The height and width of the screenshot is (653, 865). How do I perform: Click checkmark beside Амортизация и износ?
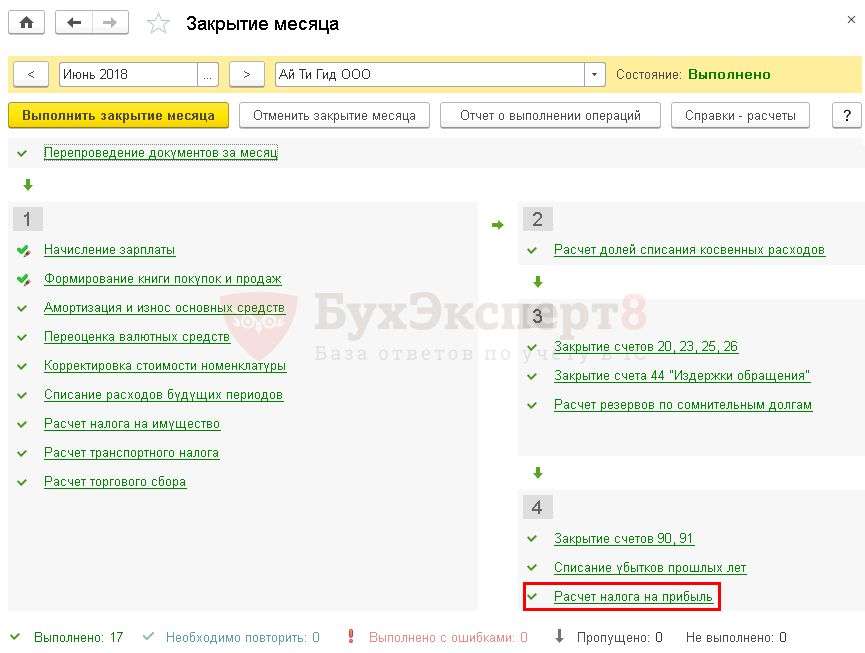pos(22,308)
